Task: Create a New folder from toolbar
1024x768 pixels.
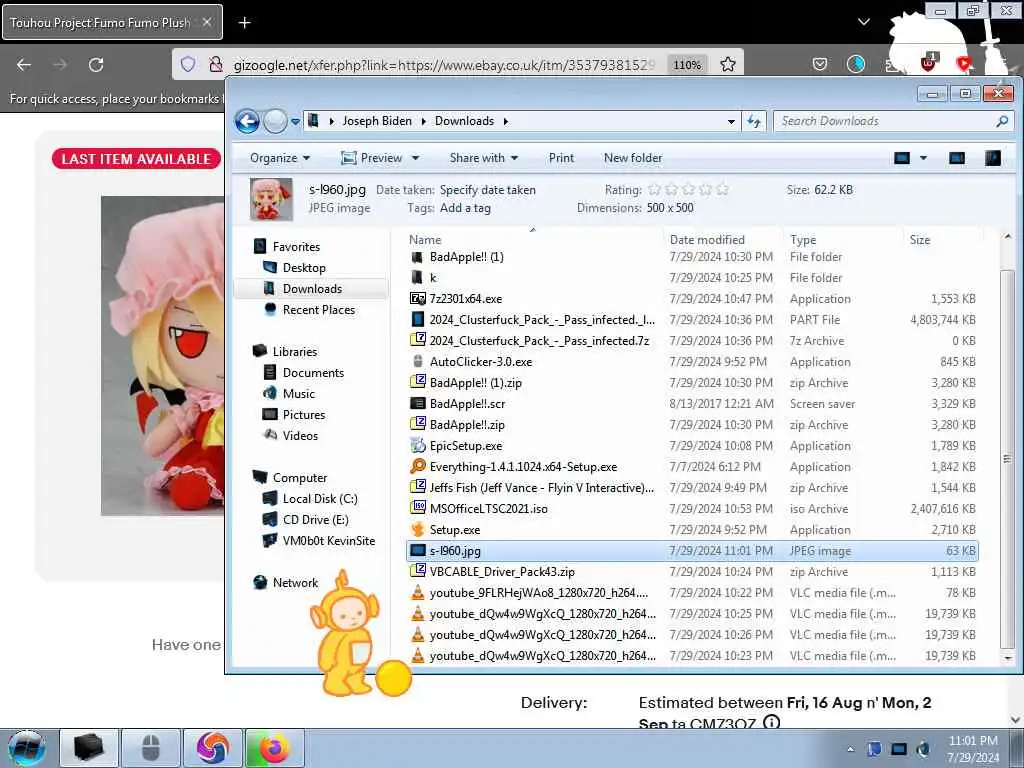Action: click(633, 158)
